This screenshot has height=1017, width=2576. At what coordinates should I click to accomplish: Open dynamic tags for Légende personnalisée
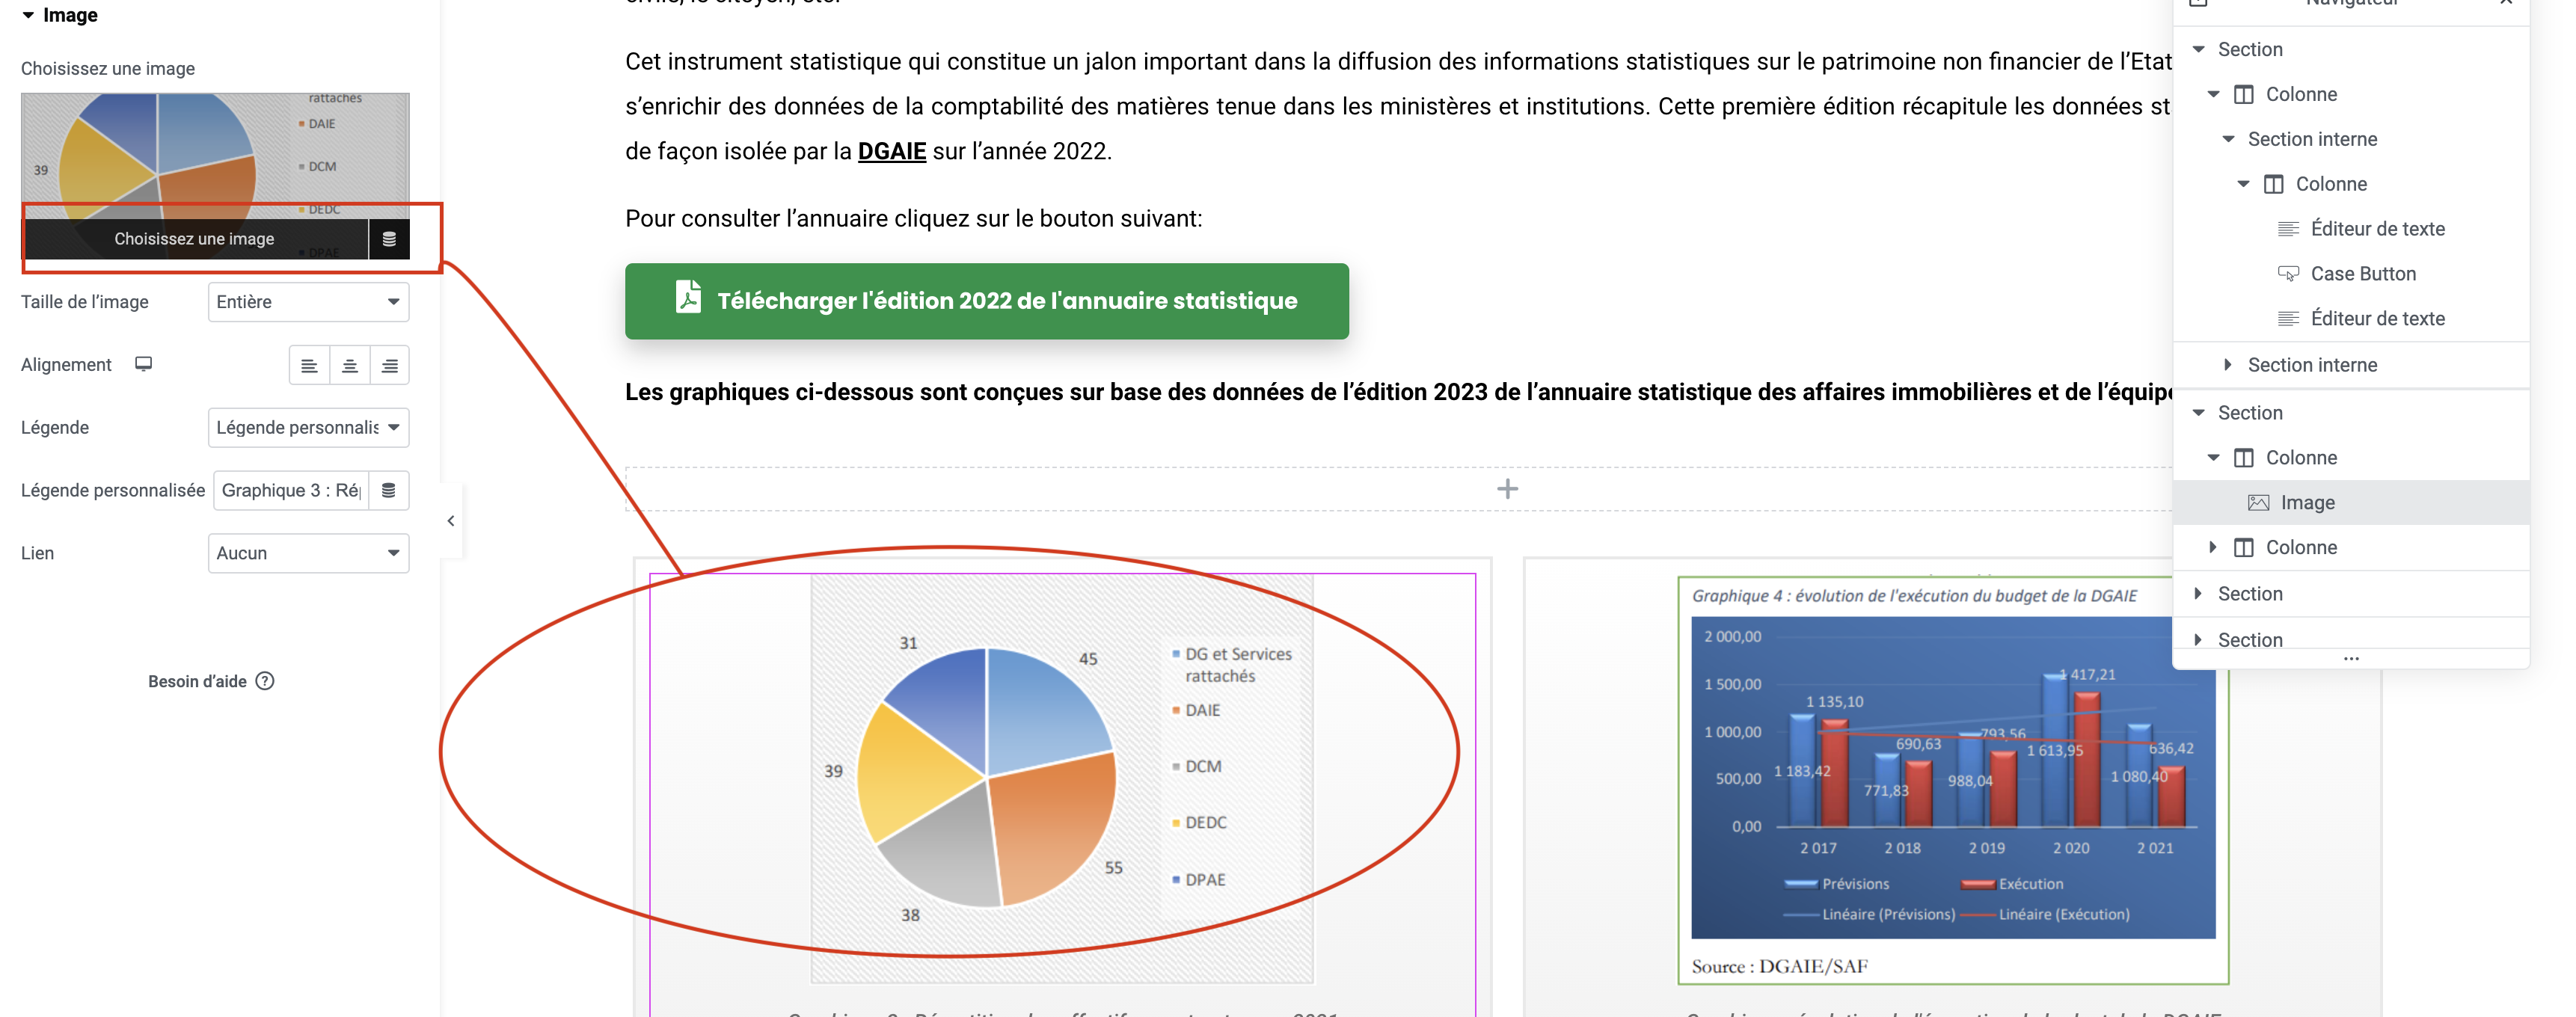(x=389, y=490)
